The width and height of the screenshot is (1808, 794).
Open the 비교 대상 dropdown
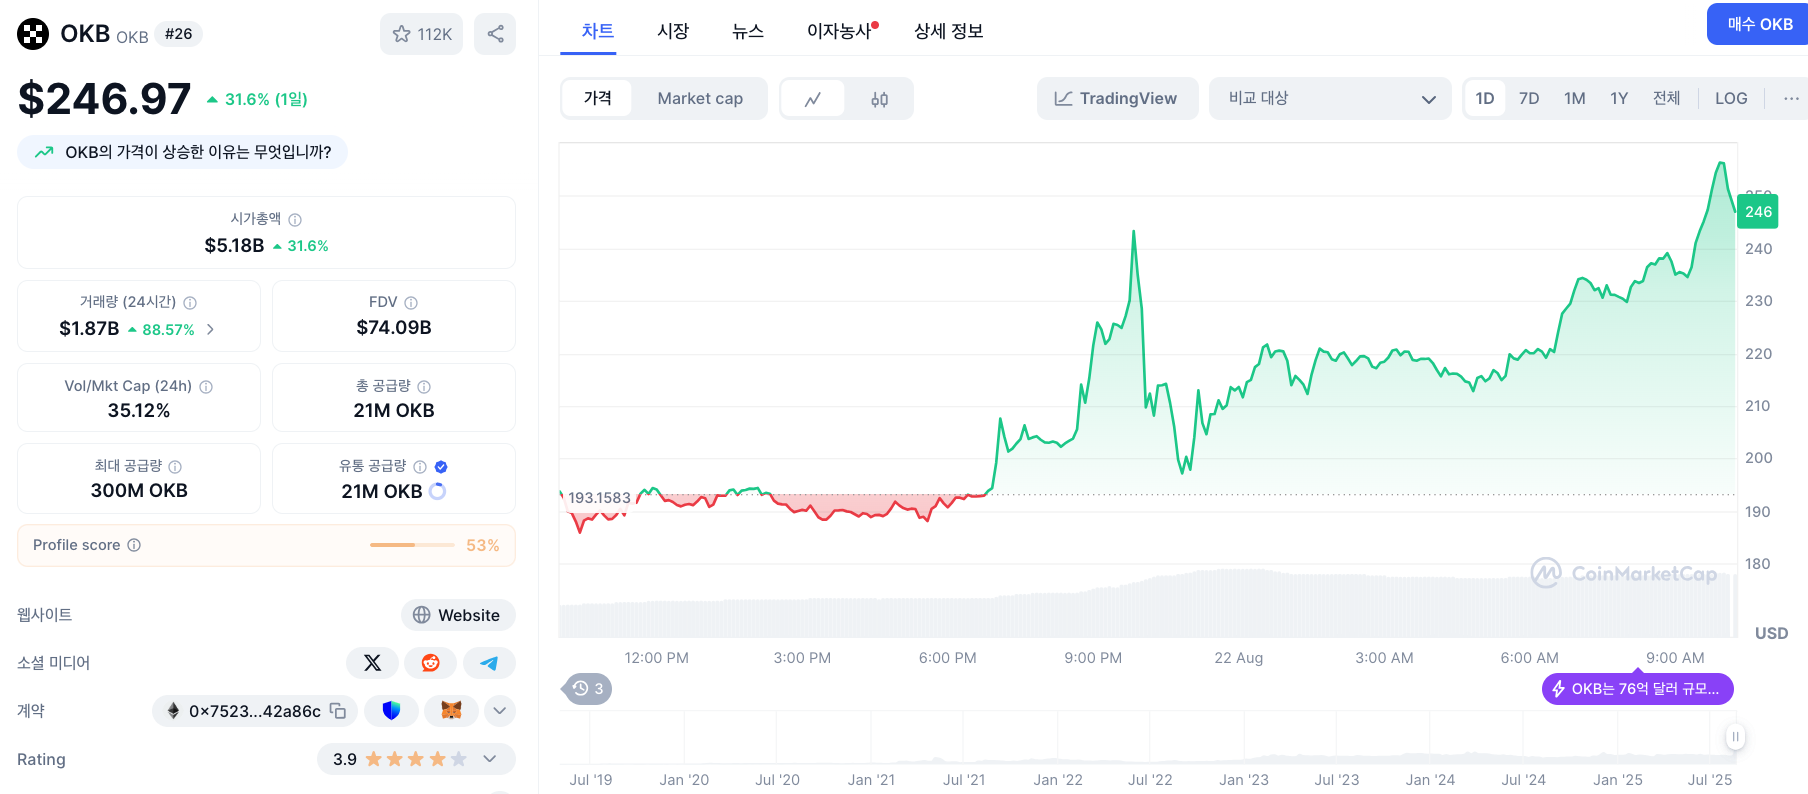tap(1330, 98)
